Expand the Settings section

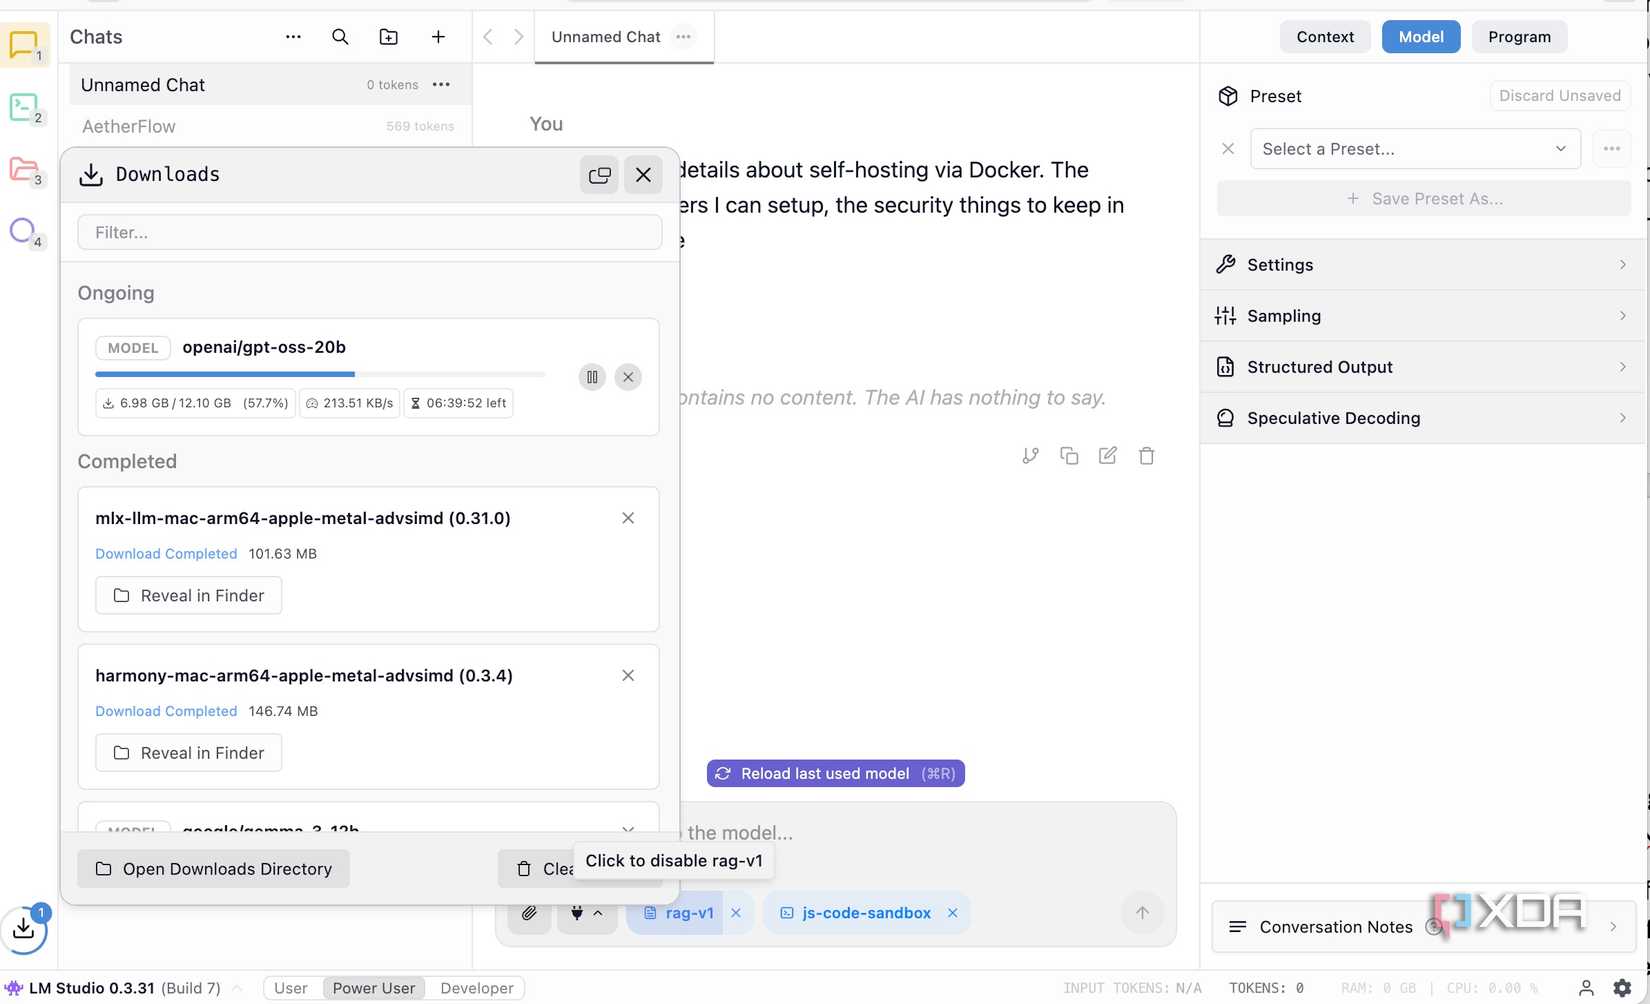[1424, 265]
